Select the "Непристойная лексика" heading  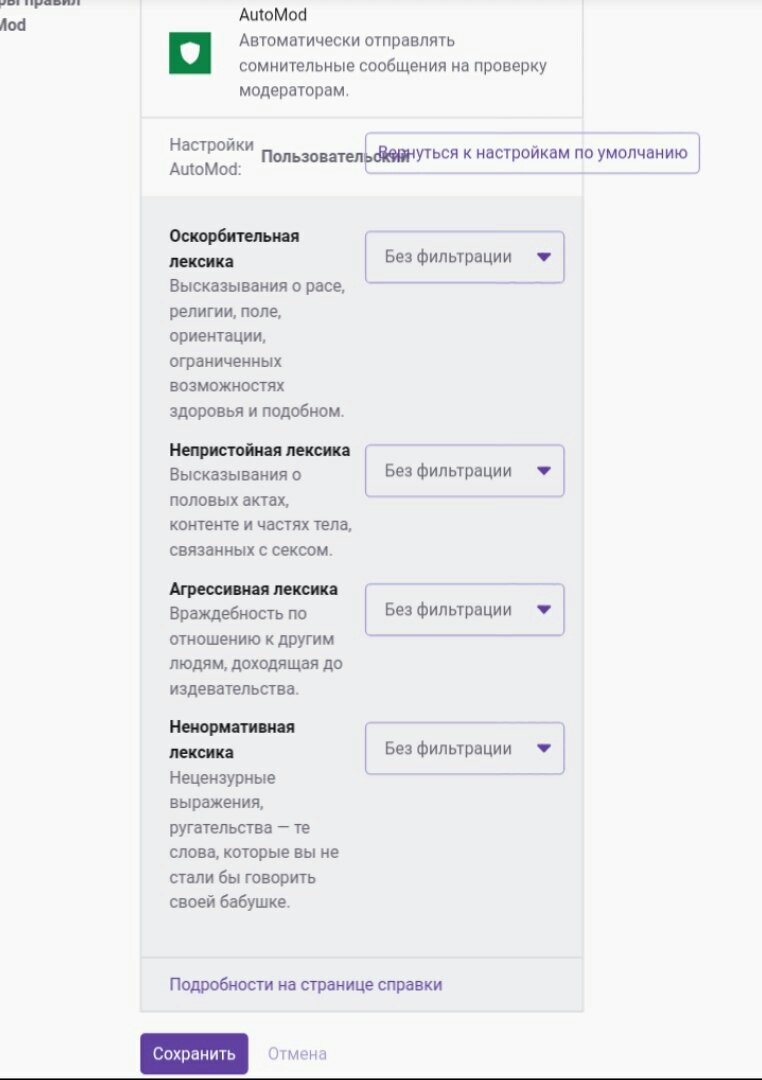click(x=260, y=450)
